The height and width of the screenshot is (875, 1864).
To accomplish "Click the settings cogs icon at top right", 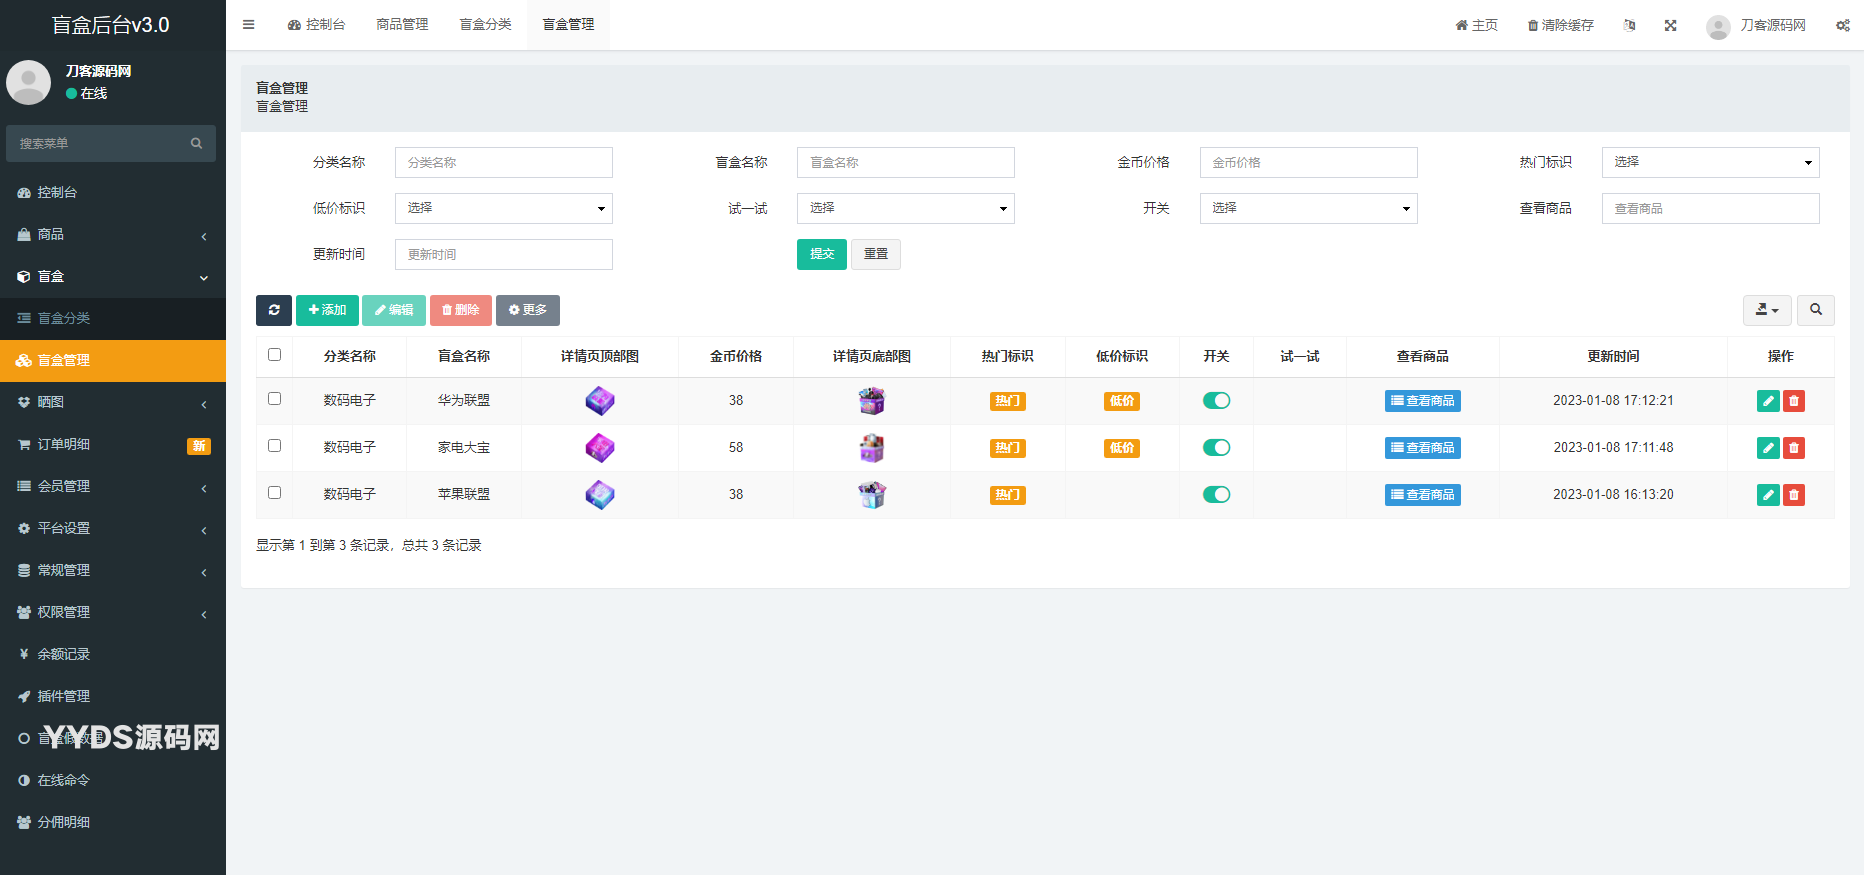I will pos(1842,25).
